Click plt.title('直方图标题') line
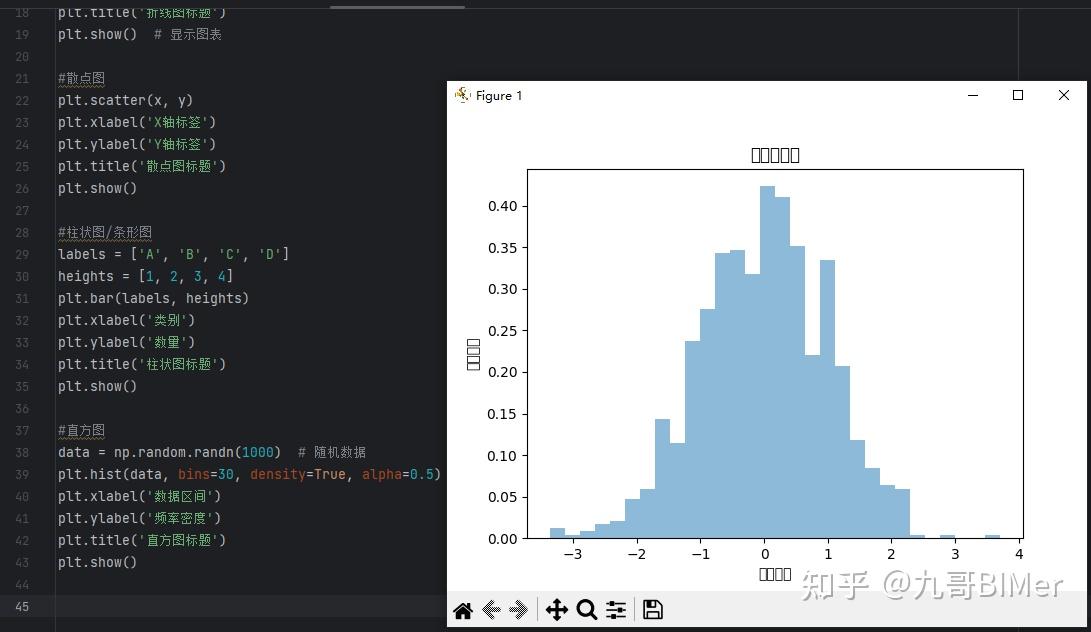The width and height of the screenshot is (1091, 632). tap(142, 540)
